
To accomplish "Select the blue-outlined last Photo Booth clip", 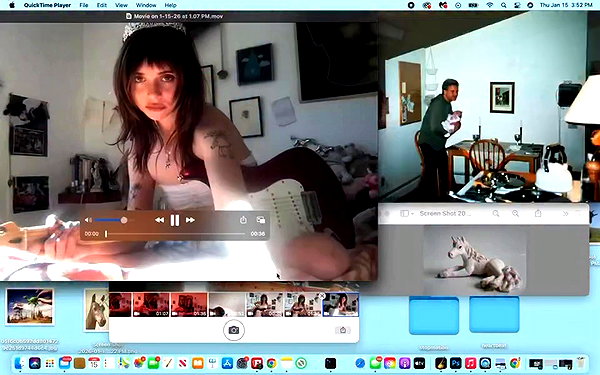I will pyautogui.click(x=341, y=305).
